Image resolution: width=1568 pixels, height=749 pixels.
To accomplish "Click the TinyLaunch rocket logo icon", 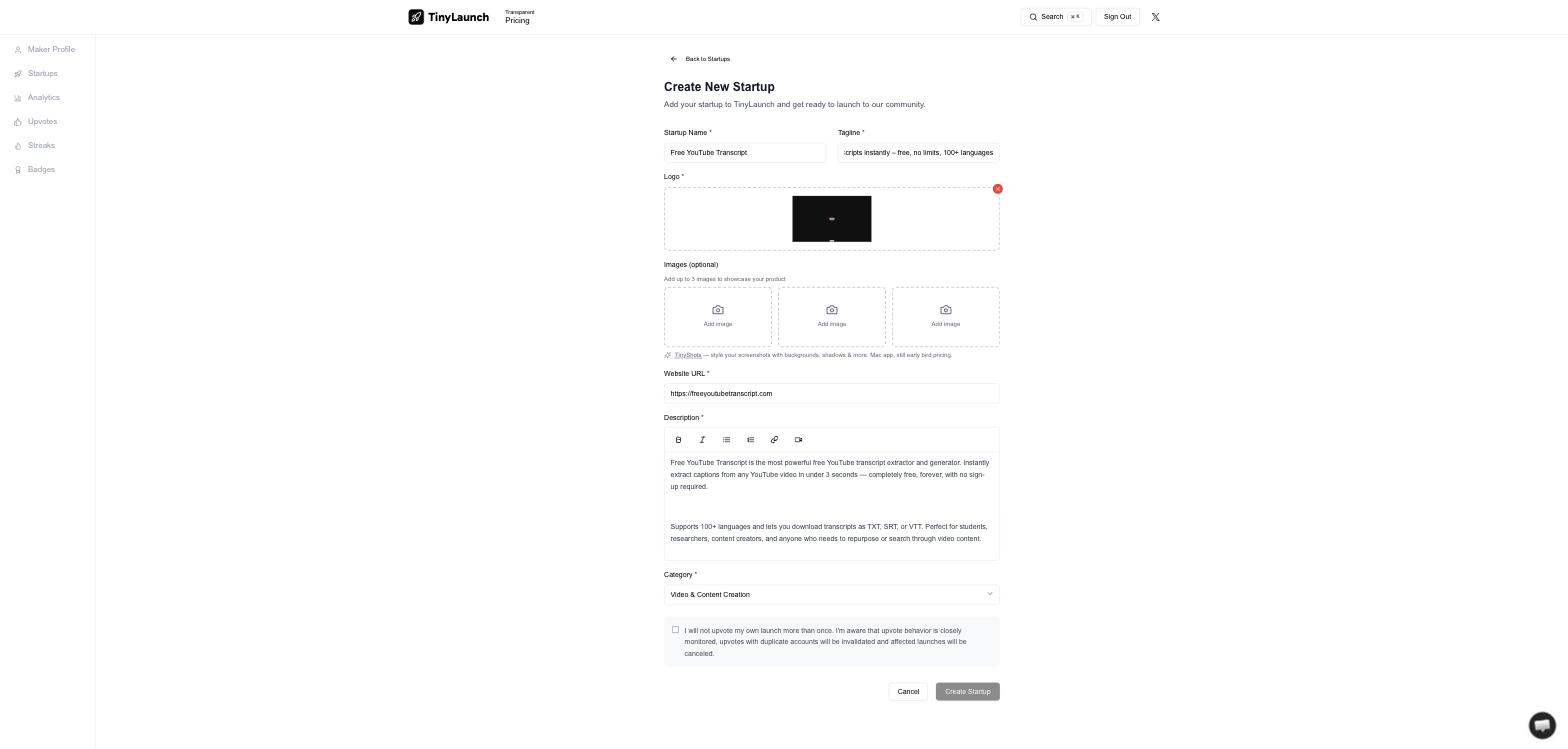I will pos(416,17).
